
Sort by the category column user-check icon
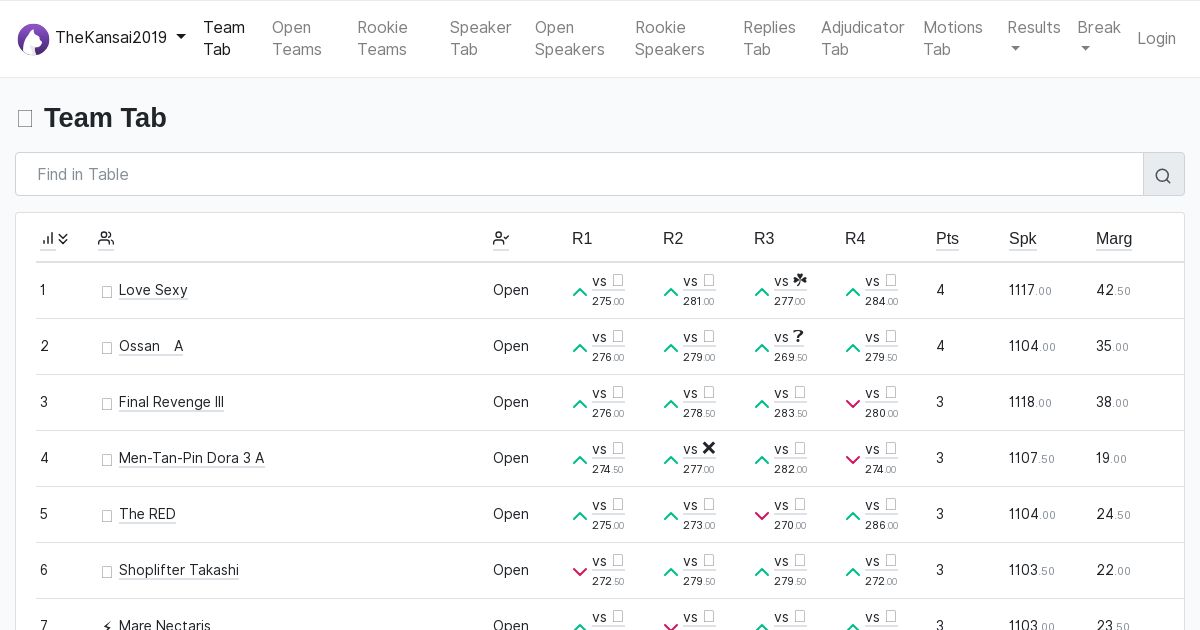click(501, 239)
